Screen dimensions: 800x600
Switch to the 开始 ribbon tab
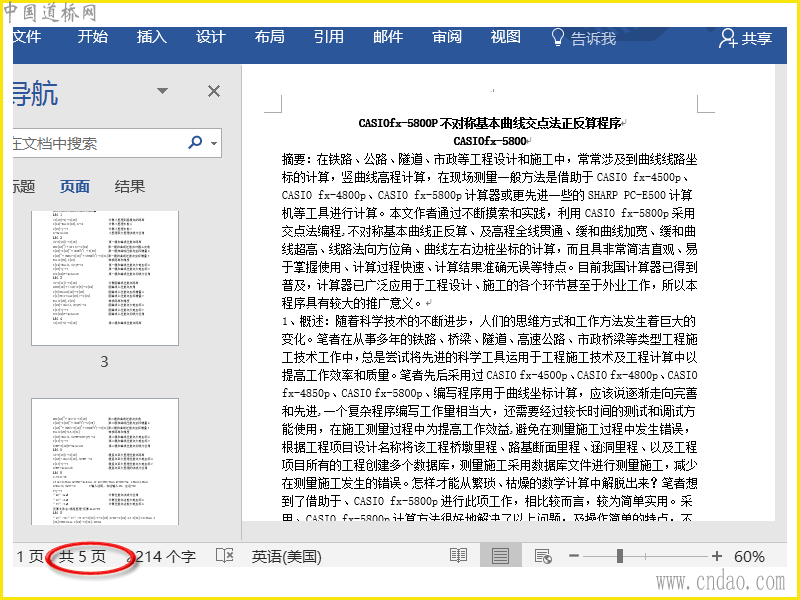coord(93,38)
